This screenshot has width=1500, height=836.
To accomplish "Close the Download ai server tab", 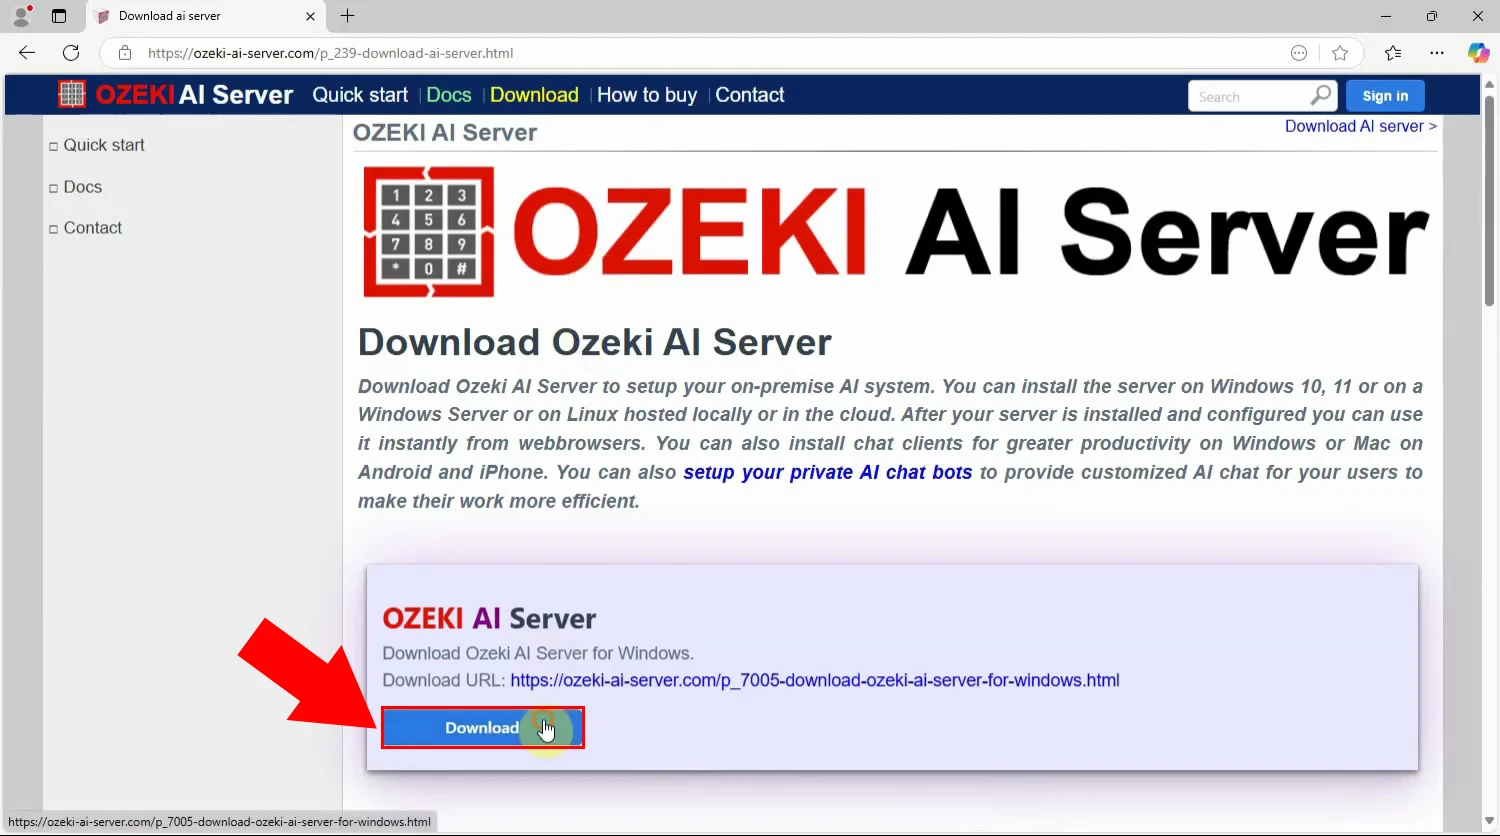I will (310, 16).
